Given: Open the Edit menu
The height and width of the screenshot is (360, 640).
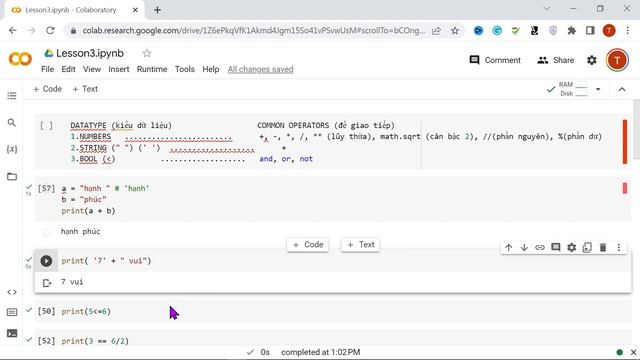Looking at the screenshot, I should coord(68,69).
